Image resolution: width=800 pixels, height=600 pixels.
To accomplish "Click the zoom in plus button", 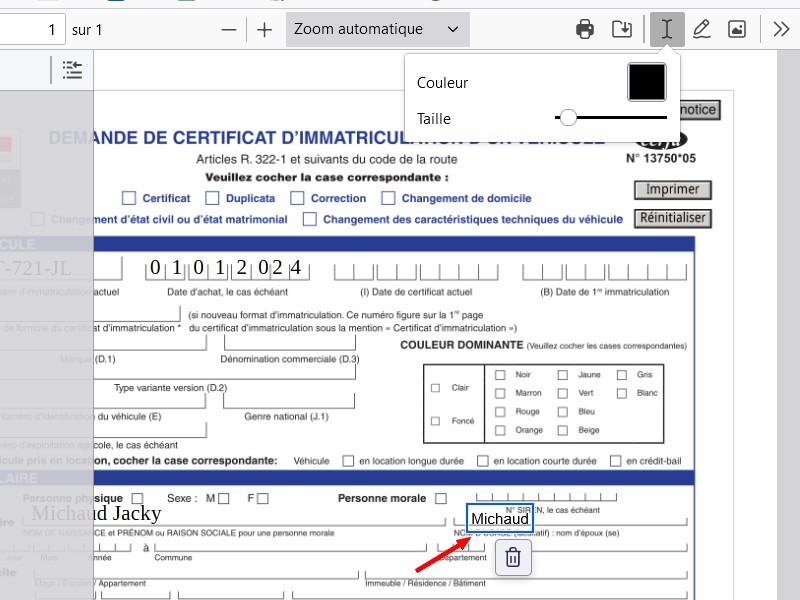I will pyautogui.click(x=264, y=29).
